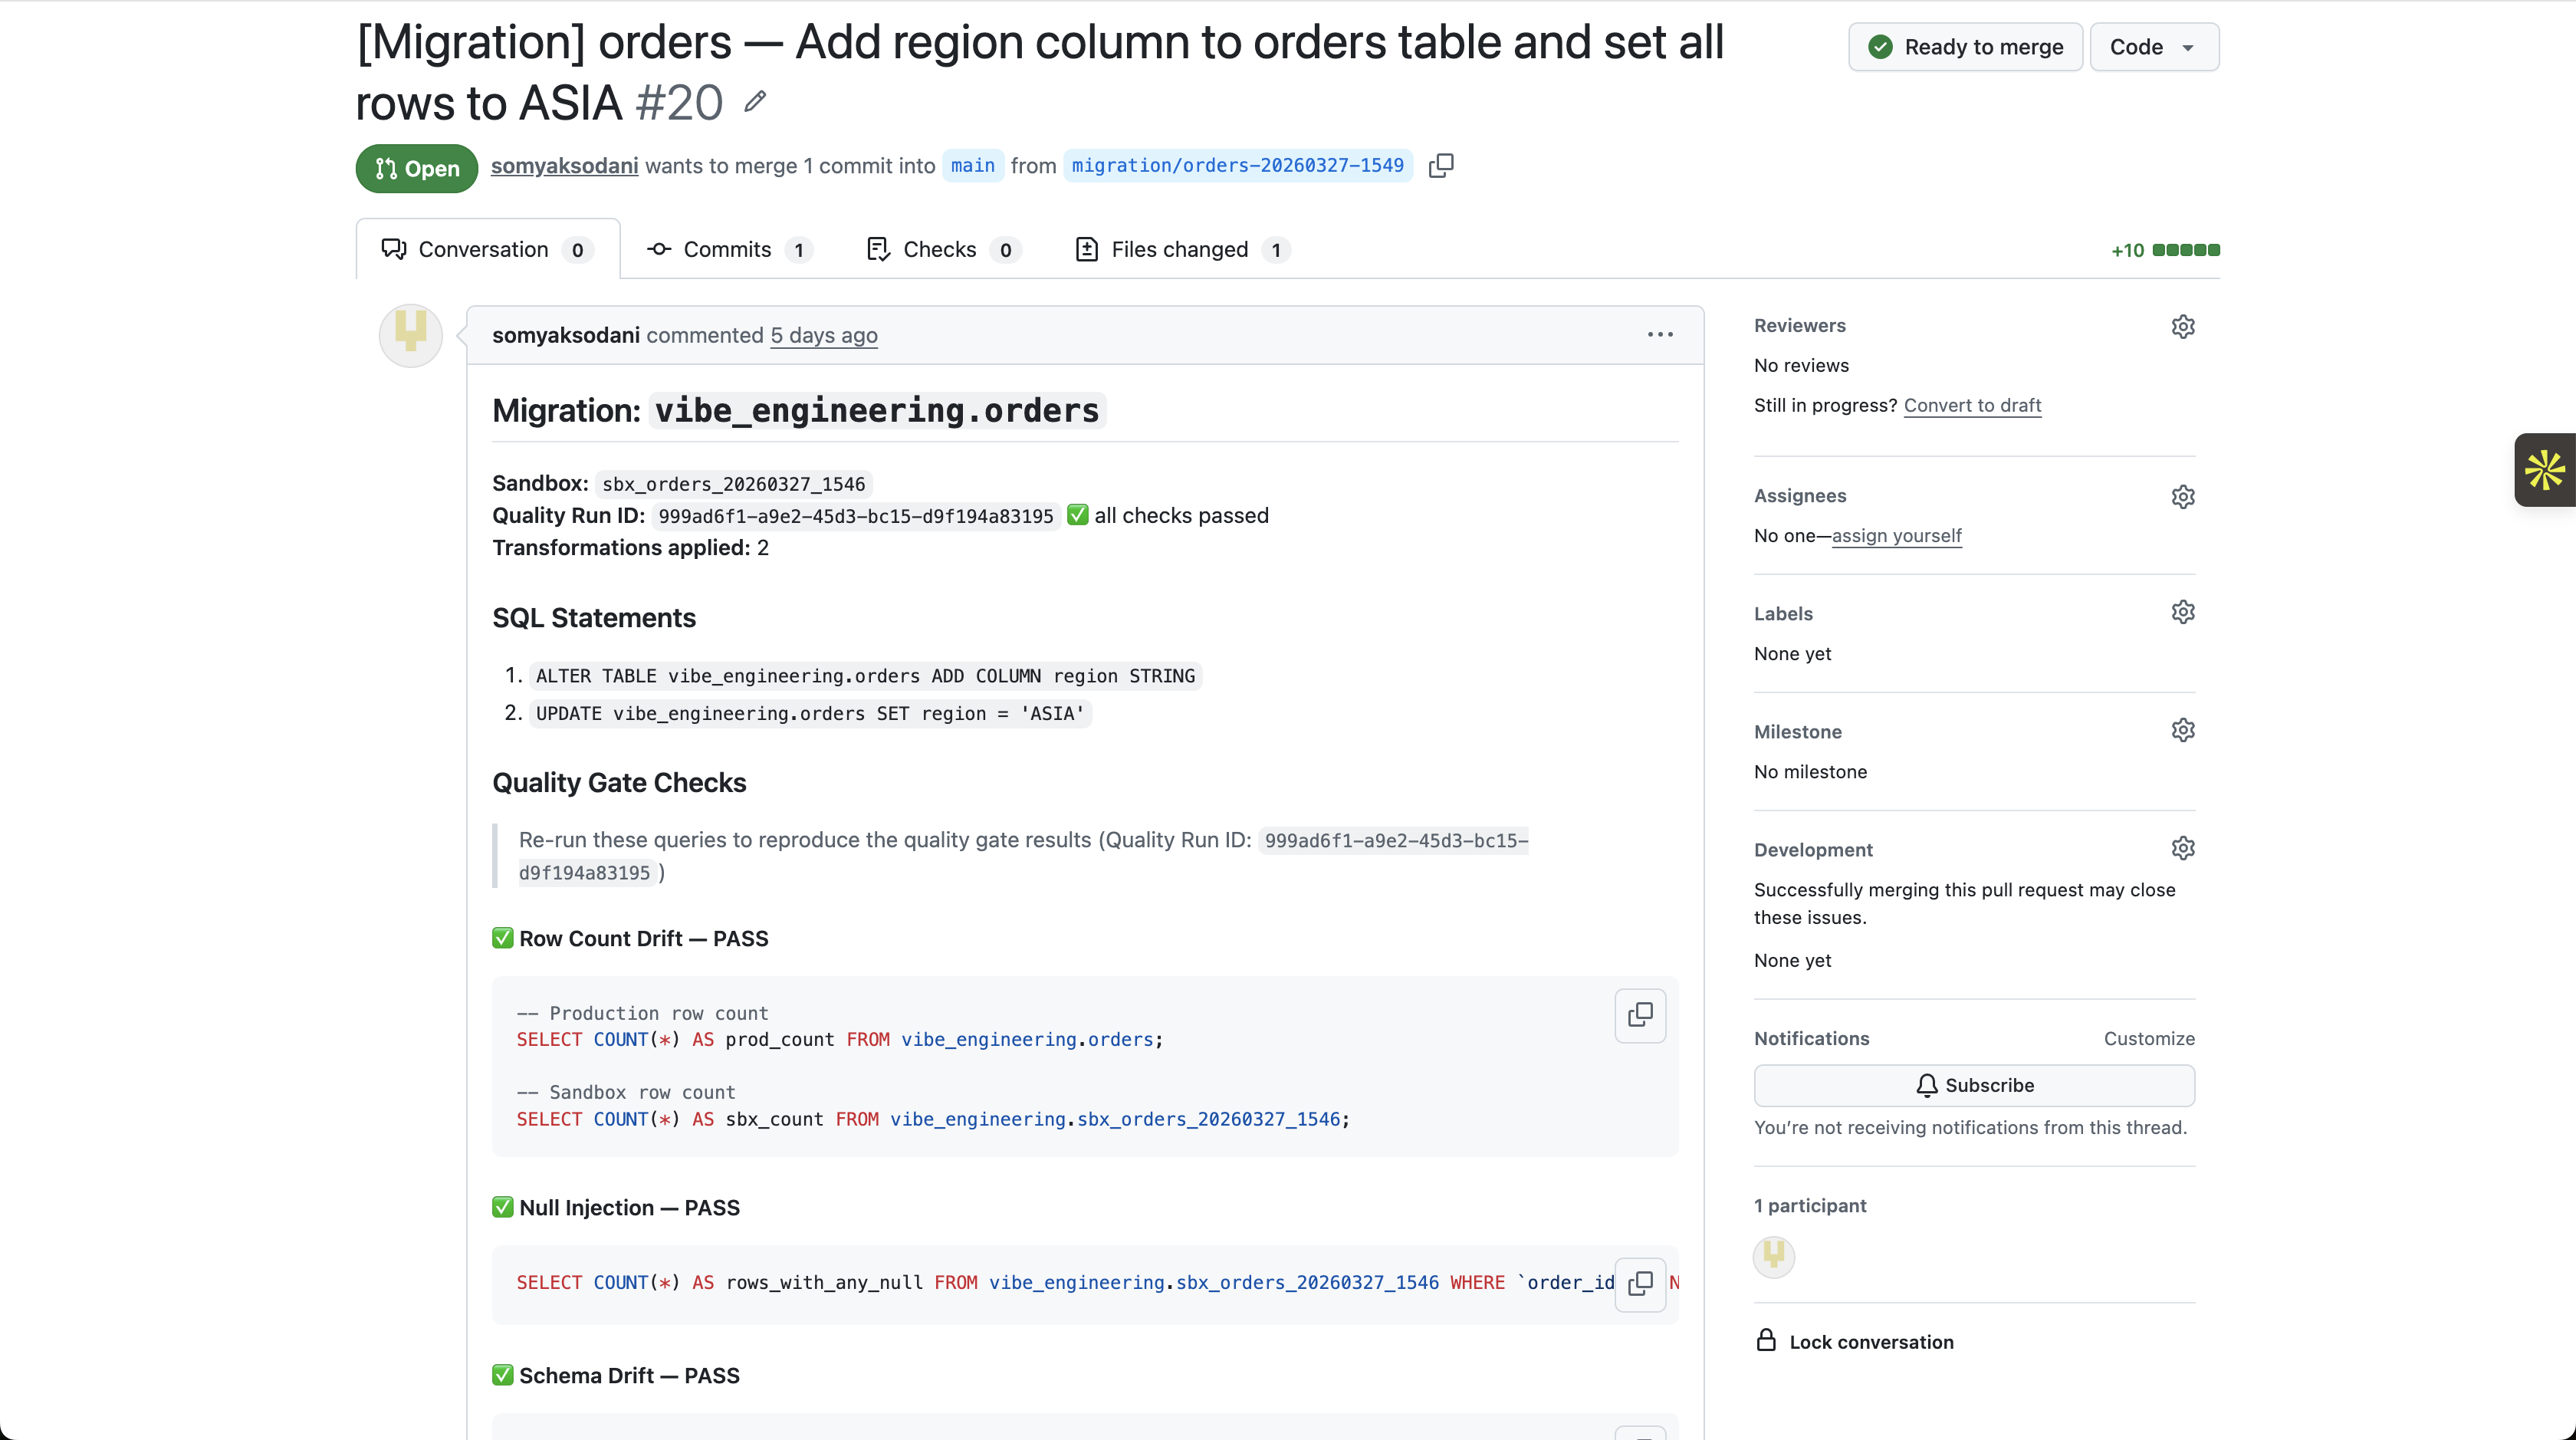Image resolution: width=2576 pixels, height=1440 pixels.
Task: Open the Labels settings gear
Action: point(2183,612)
